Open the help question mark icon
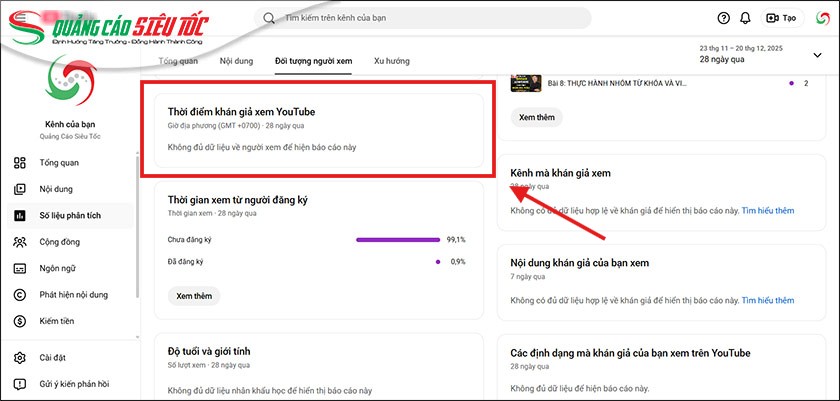Viewport: 840px width, 401px height. click(723, 18)
